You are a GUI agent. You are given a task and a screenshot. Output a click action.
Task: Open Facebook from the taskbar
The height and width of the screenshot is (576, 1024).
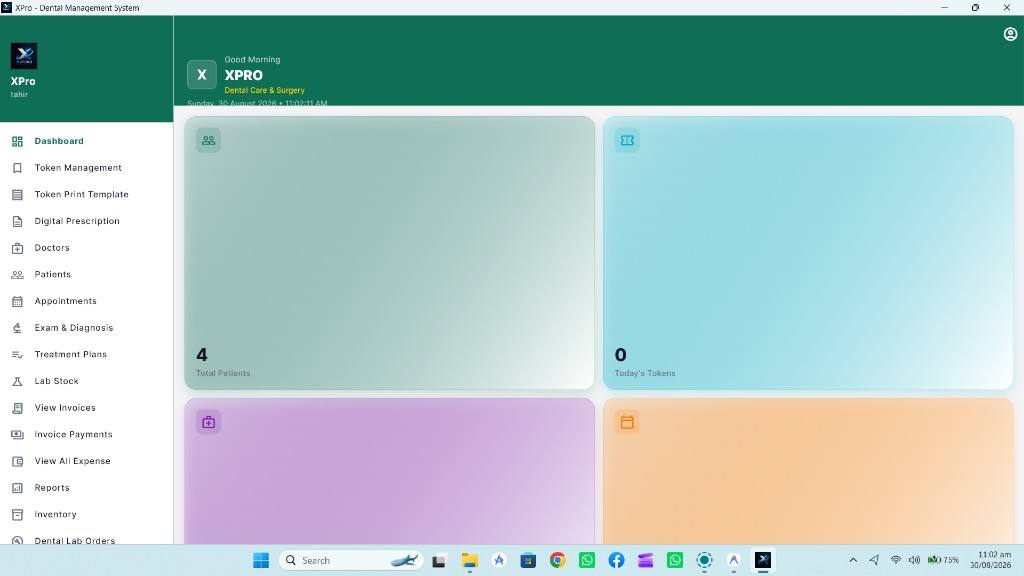tap(616, 560)
